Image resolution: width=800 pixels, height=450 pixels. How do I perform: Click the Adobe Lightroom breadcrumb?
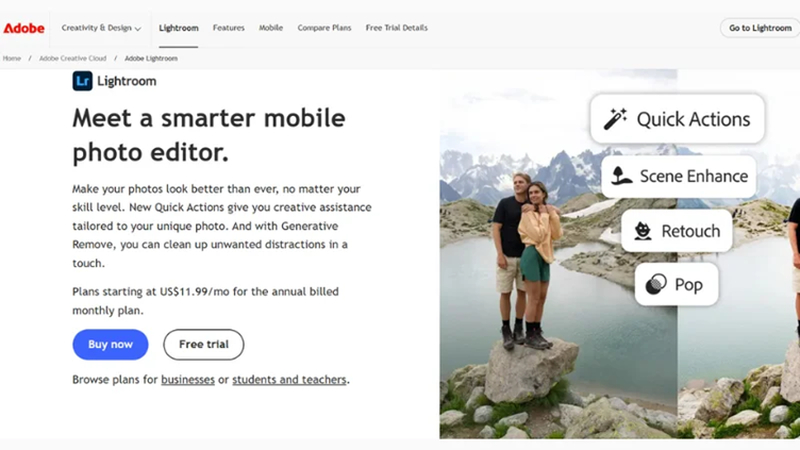click(151, 59)
